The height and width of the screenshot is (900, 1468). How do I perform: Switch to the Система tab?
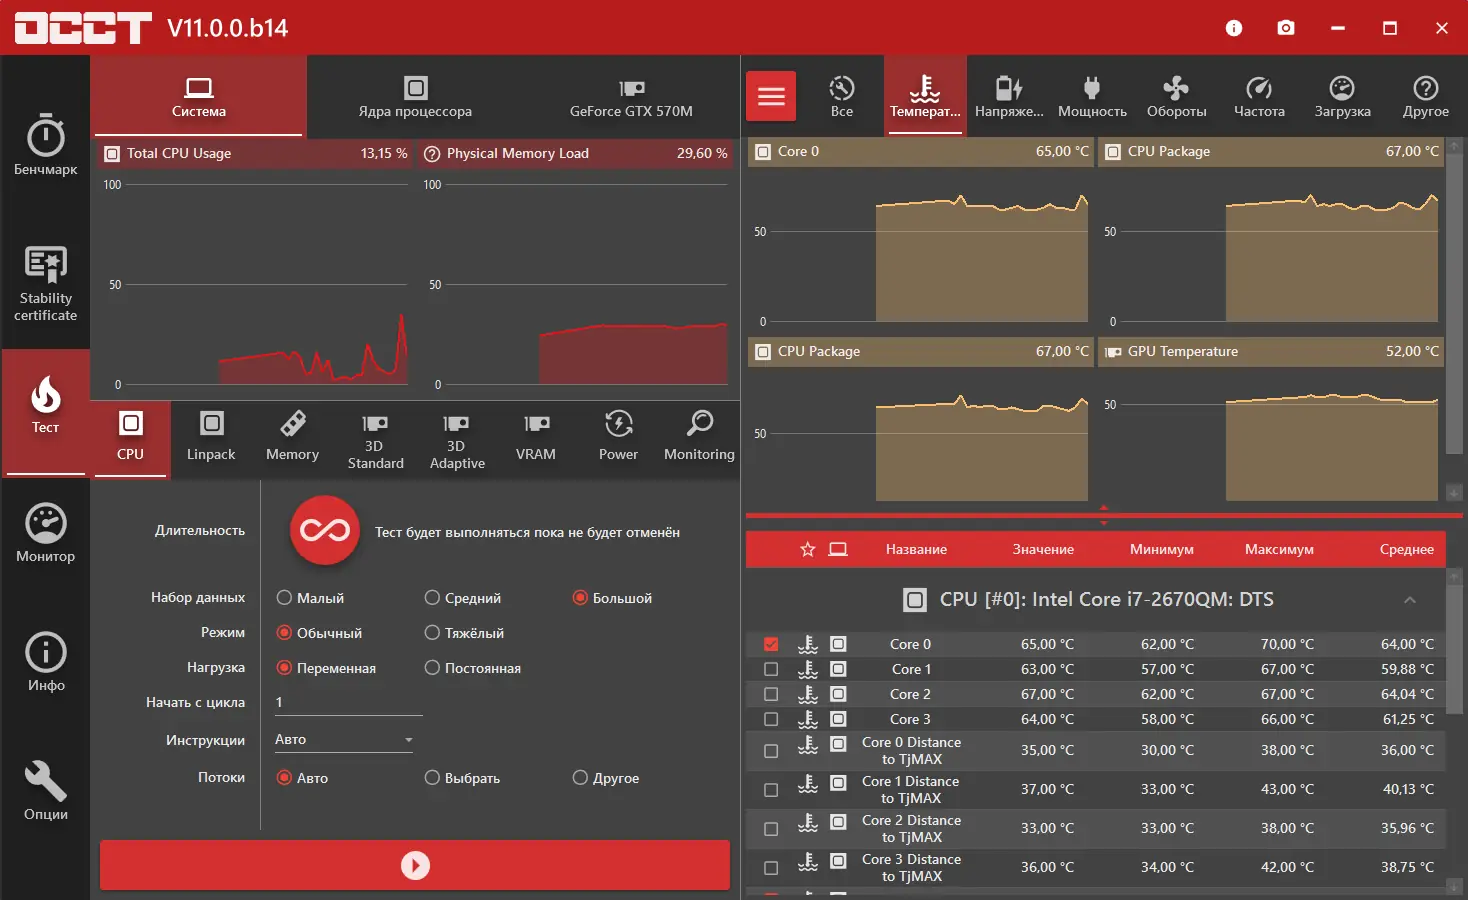198,96
